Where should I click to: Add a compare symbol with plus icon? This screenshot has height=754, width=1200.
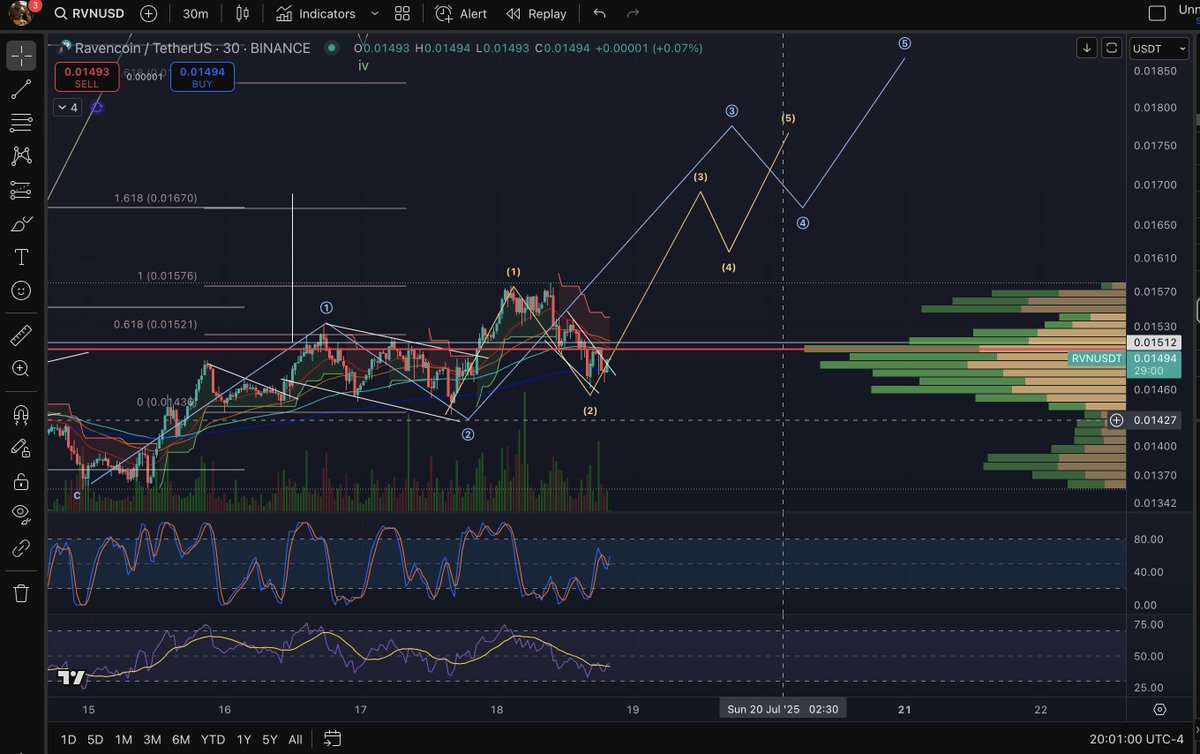(149, 14)
